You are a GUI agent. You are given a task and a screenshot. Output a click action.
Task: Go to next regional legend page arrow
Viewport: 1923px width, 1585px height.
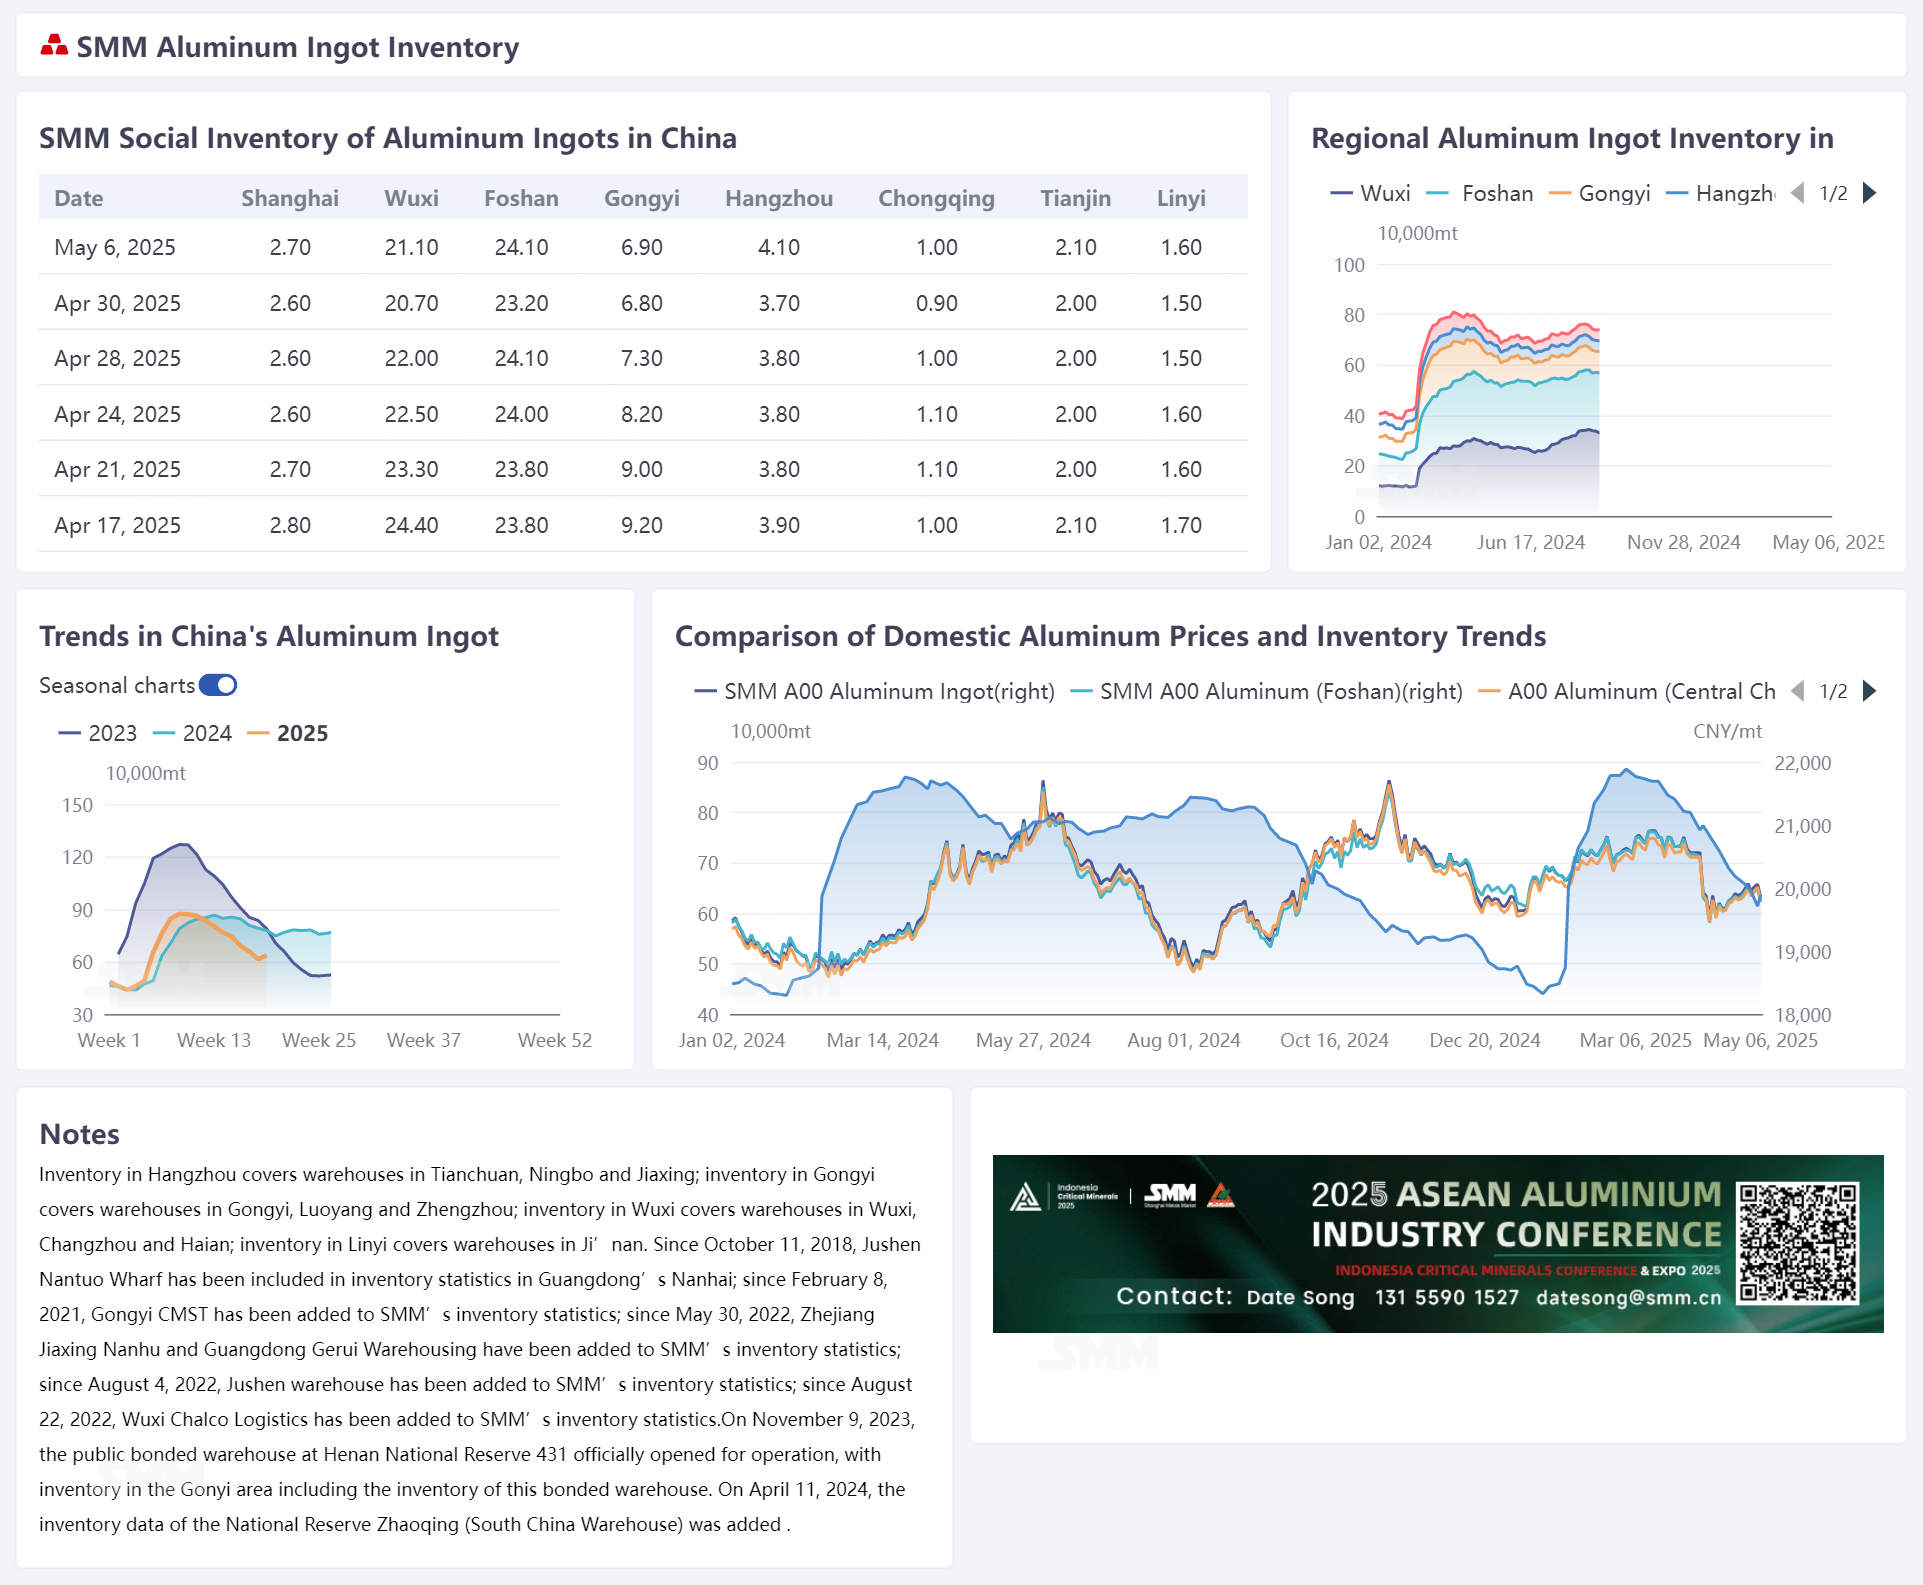click(x=1870, y=193)
